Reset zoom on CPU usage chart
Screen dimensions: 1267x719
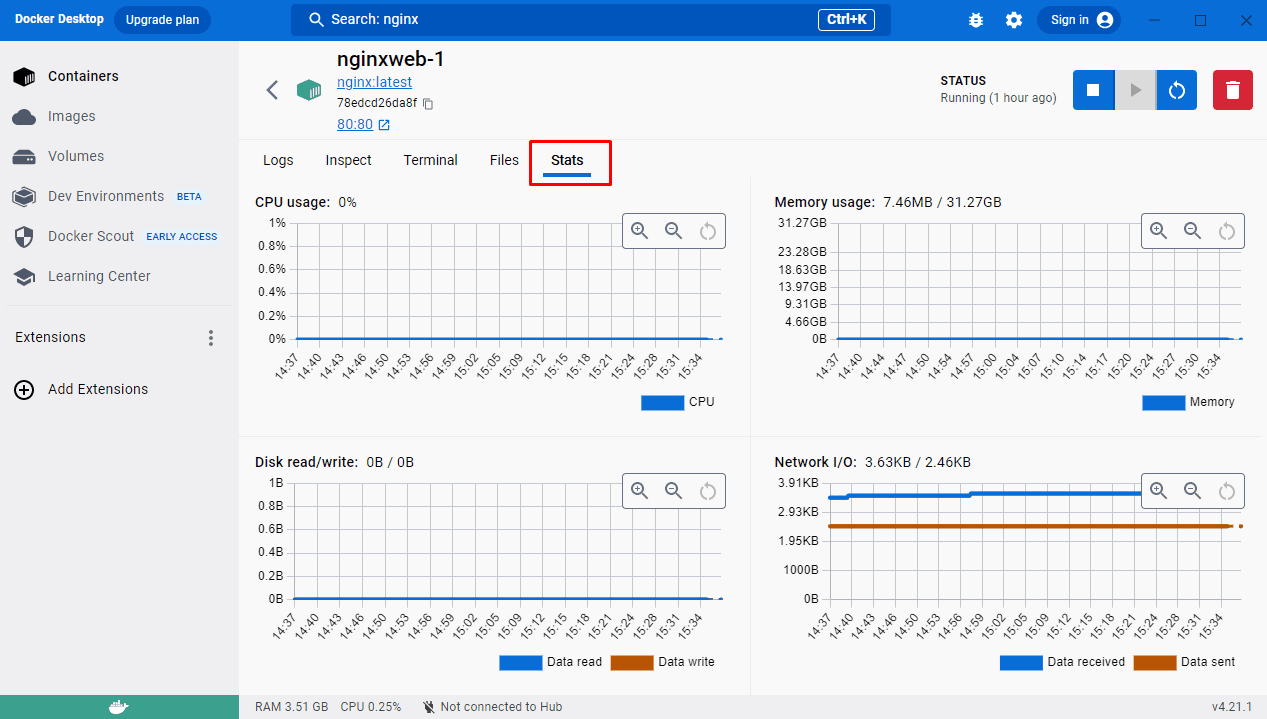[708, 231]
